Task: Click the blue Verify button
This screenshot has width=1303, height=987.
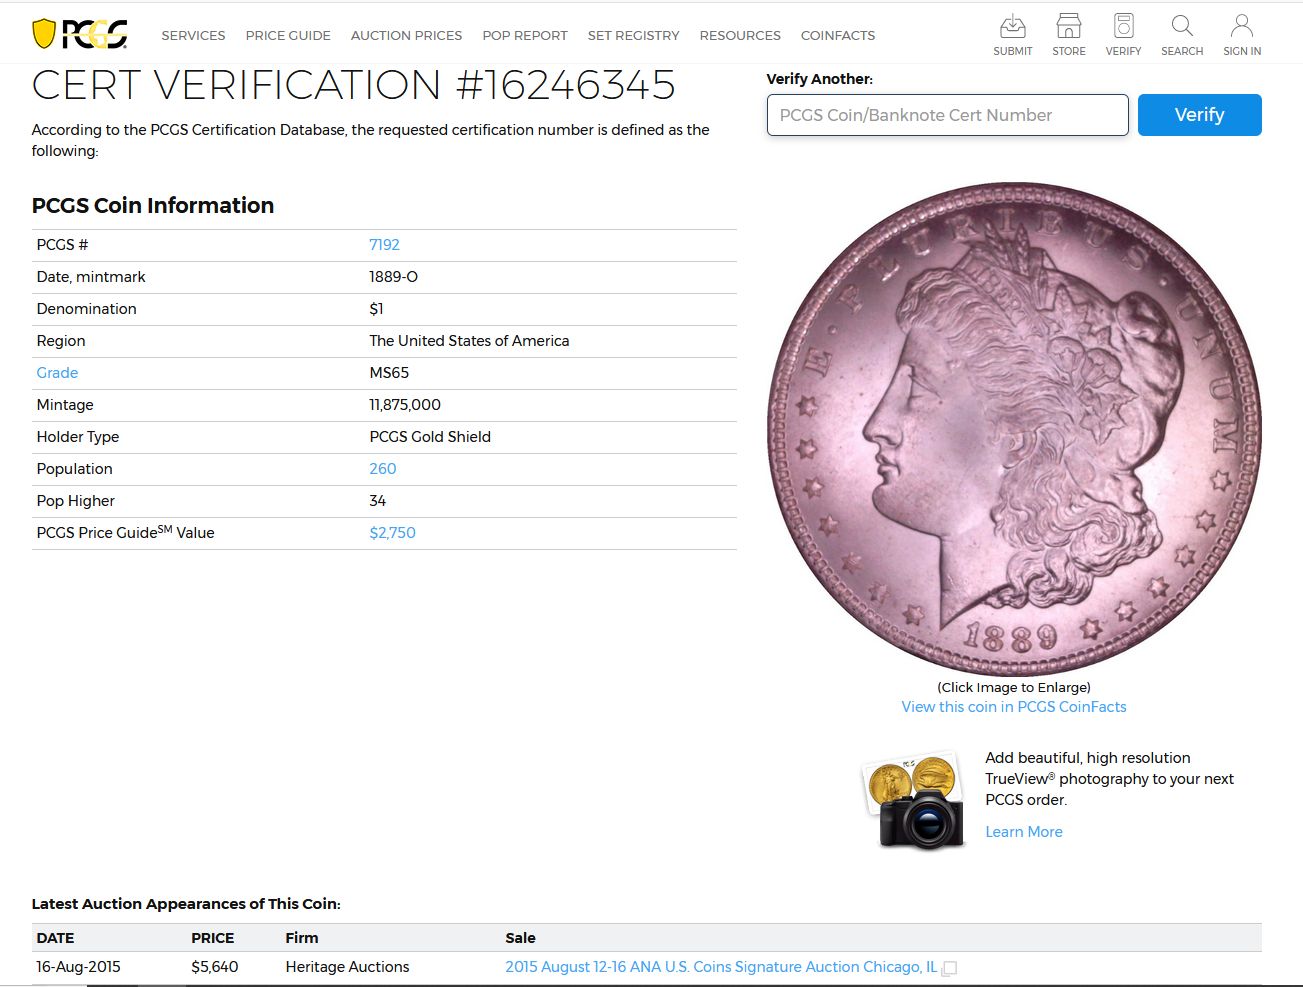Action: tap(1199, 115)
